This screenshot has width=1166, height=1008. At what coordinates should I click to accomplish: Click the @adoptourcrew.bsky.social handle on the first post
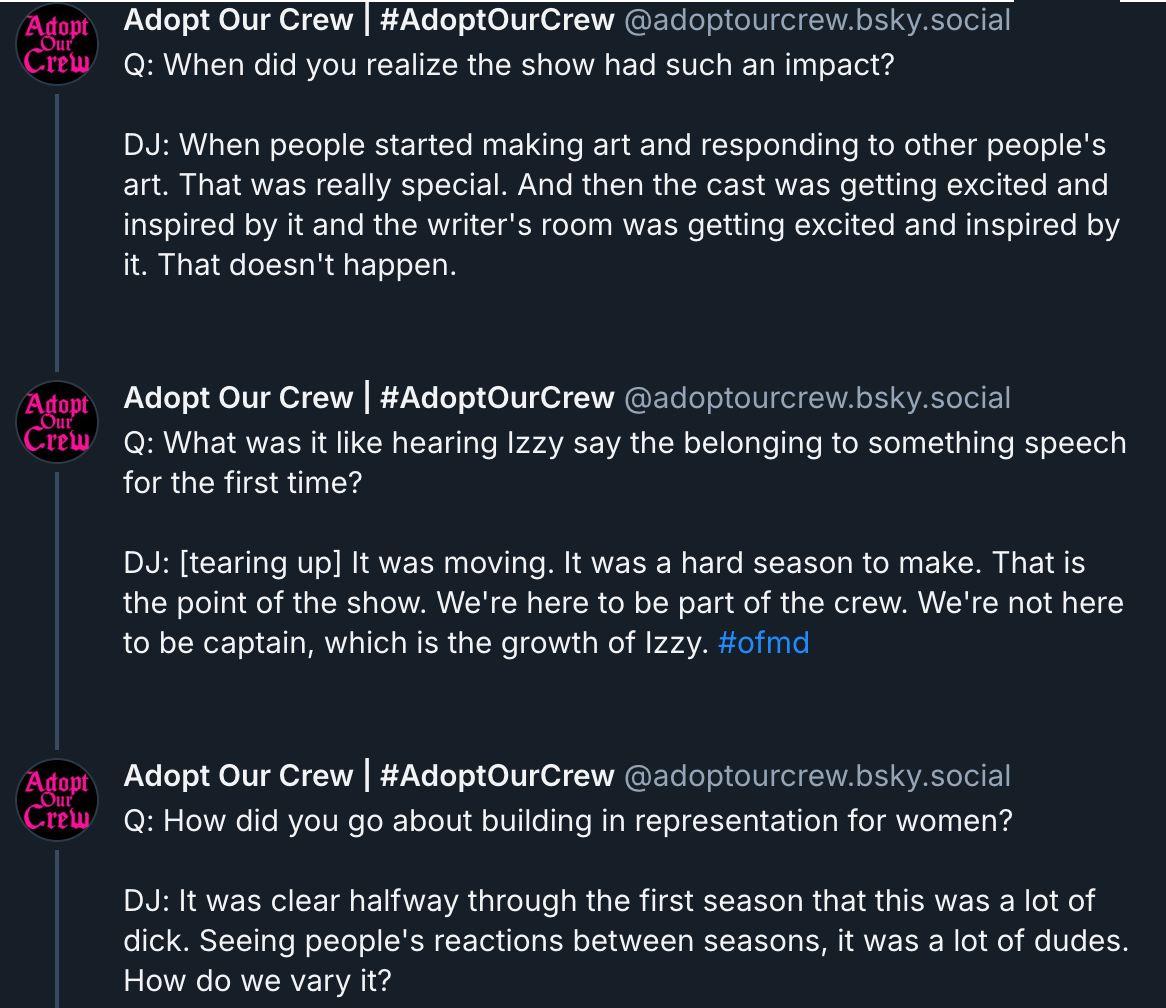[x=817, y=20]
